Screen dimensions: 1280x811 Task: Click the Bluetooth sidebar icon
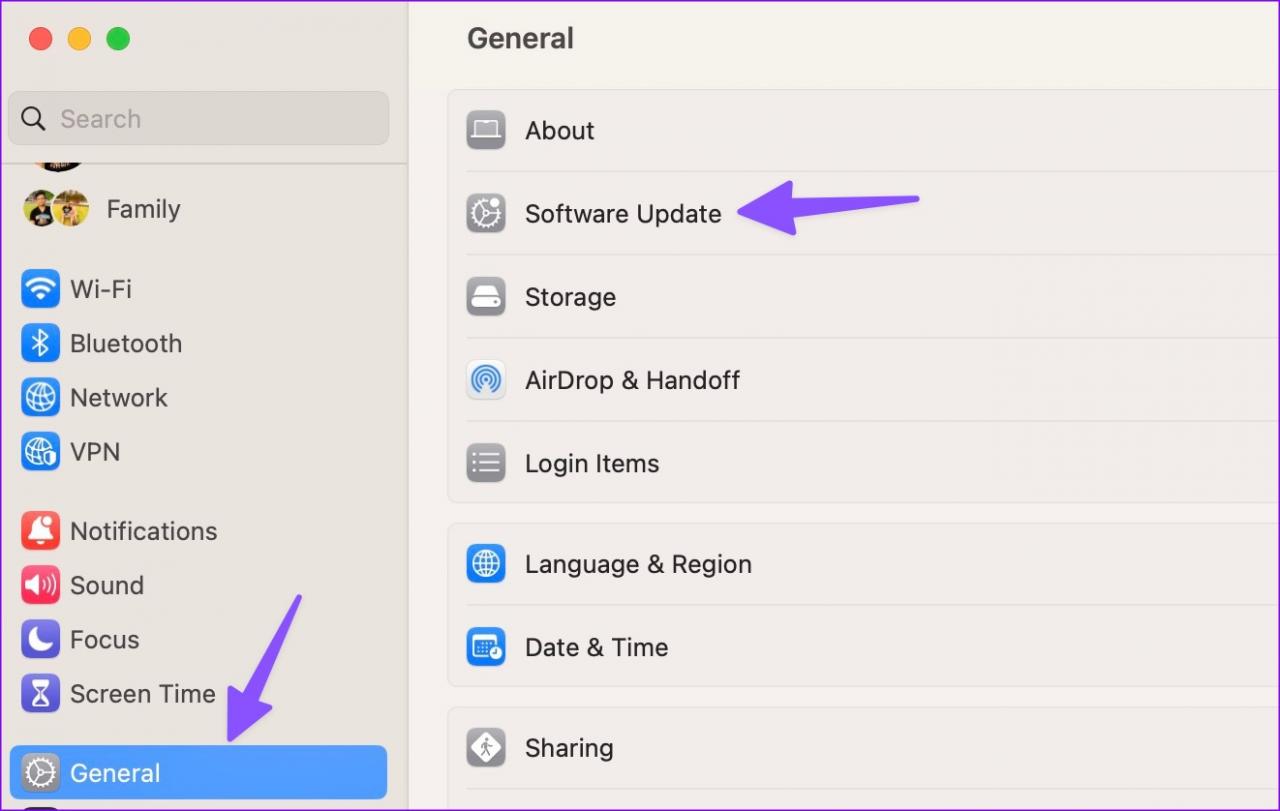click(40, 344)
